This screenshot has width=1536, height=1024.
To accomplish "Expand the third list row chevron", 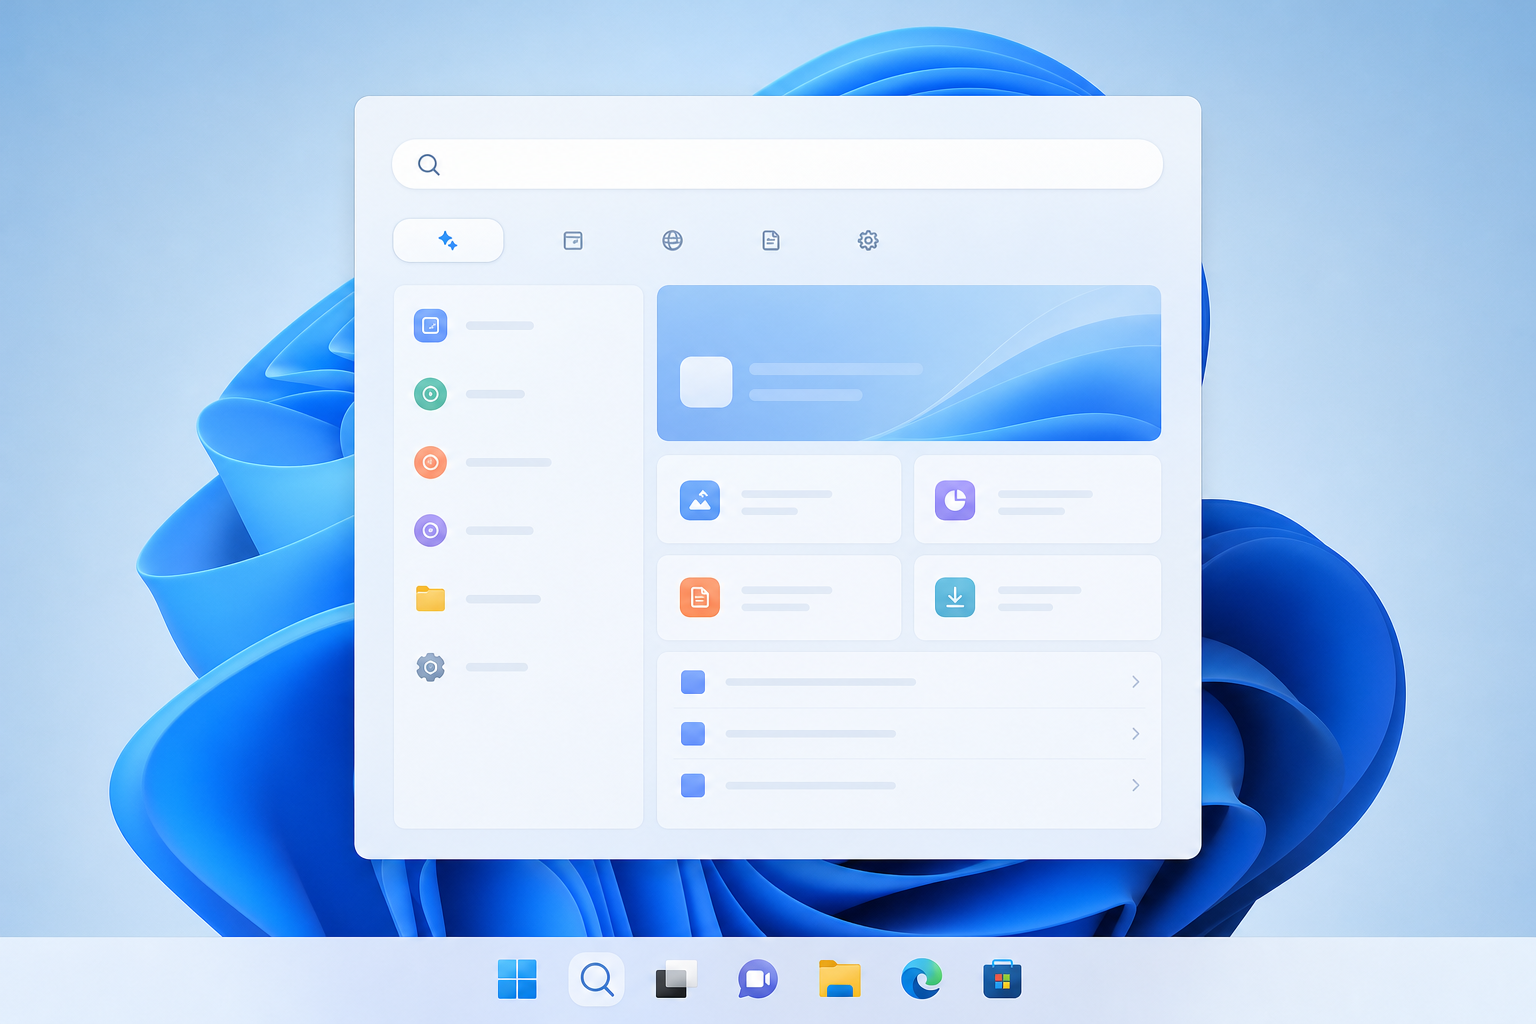I will tap(1135, 785).
